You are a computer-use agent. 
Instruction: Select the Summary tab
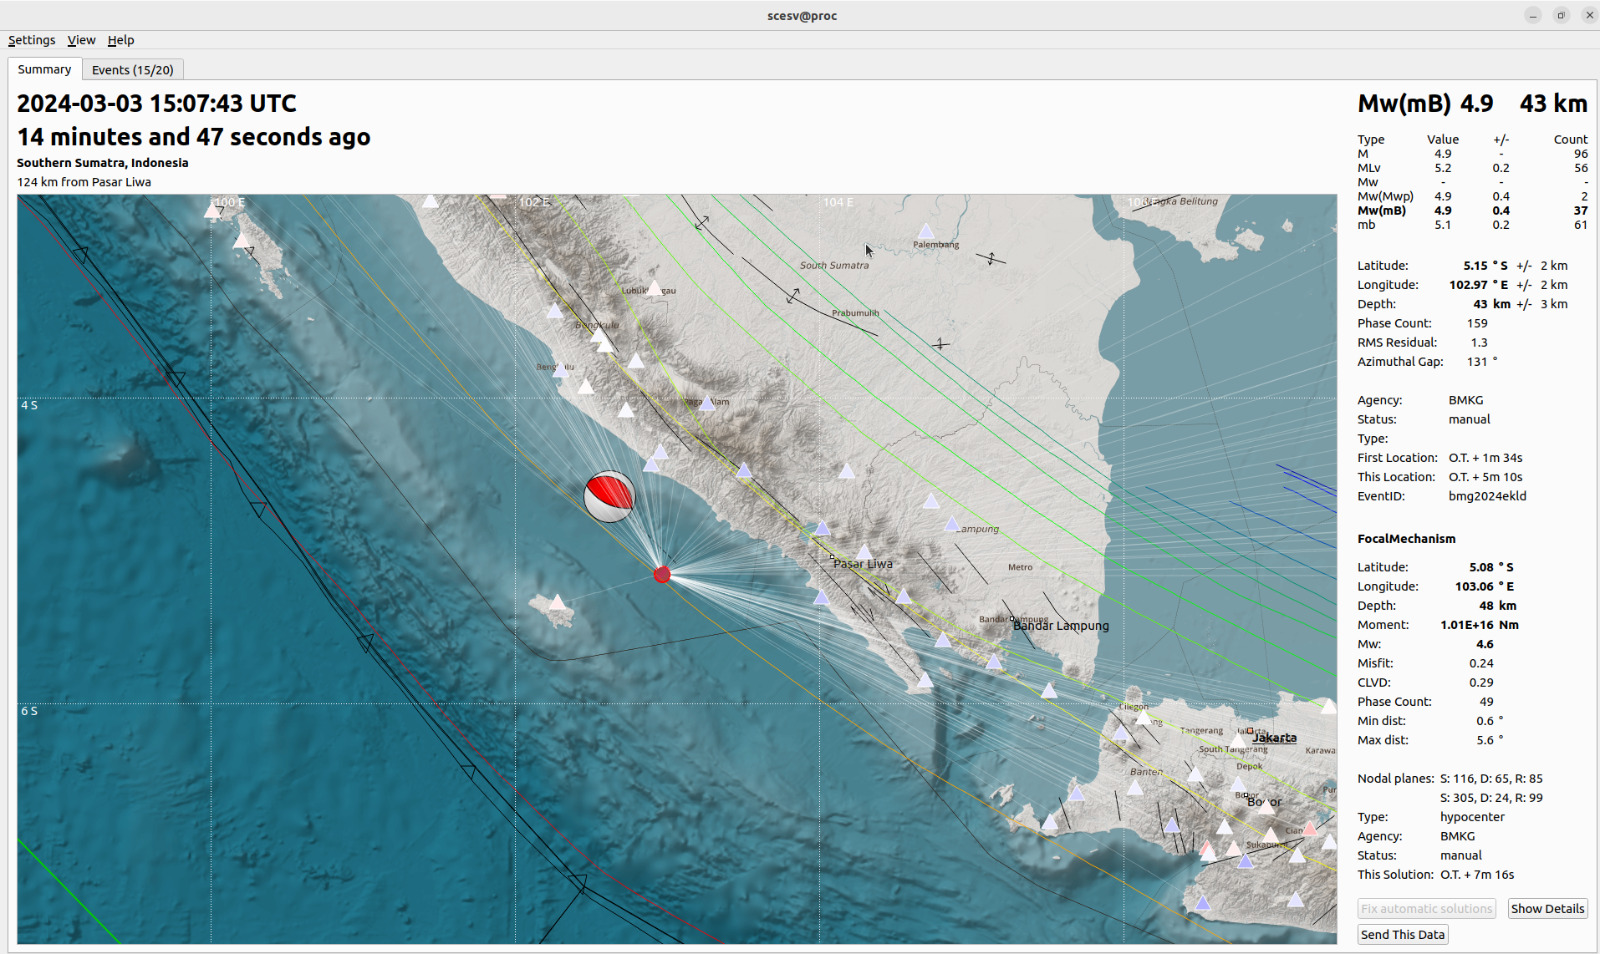44,70
